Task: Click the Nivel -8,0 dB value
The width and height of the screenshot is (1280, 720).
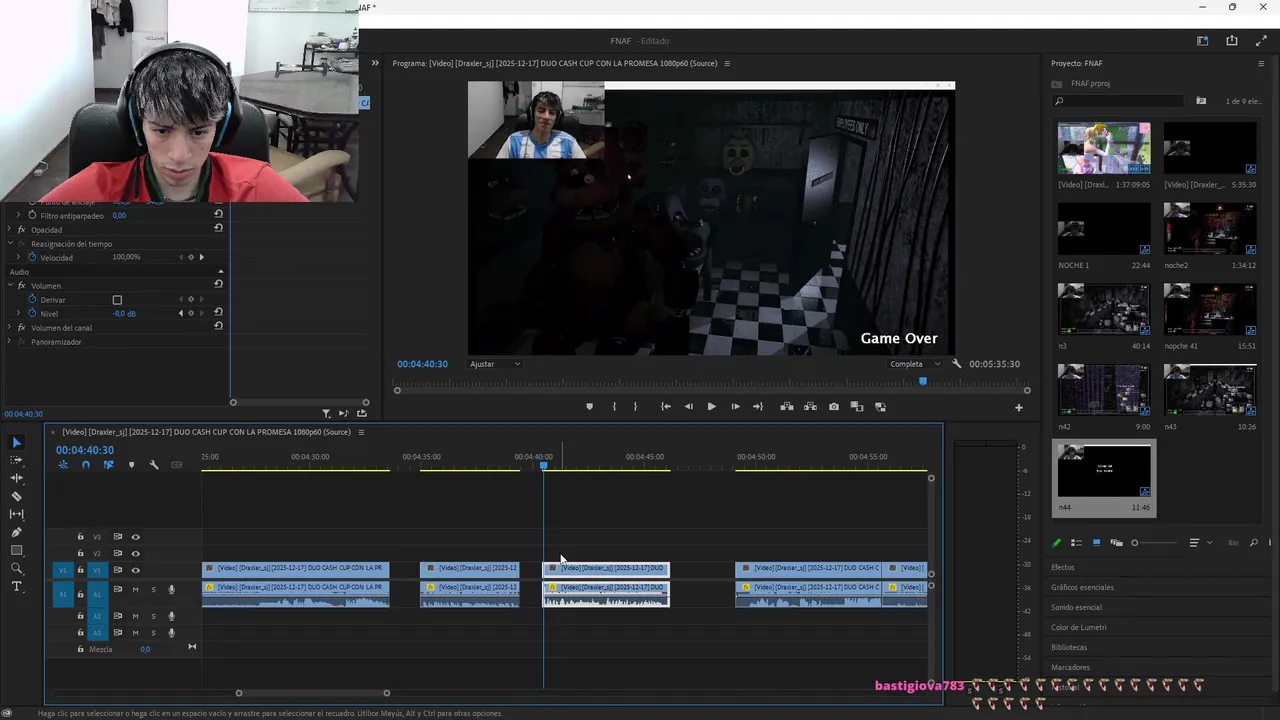Action: click(x=124, y=314)
